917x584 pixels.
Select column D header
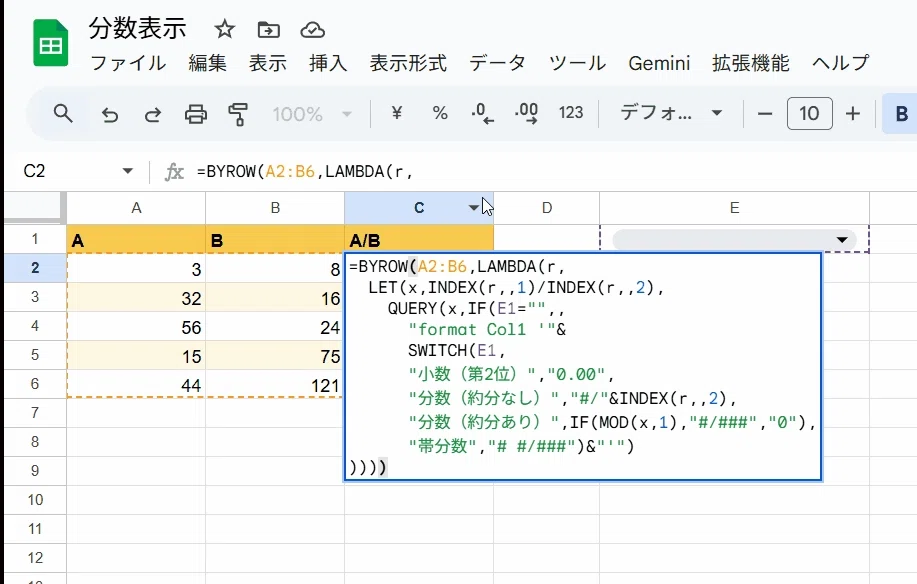(x=547, y=208)
